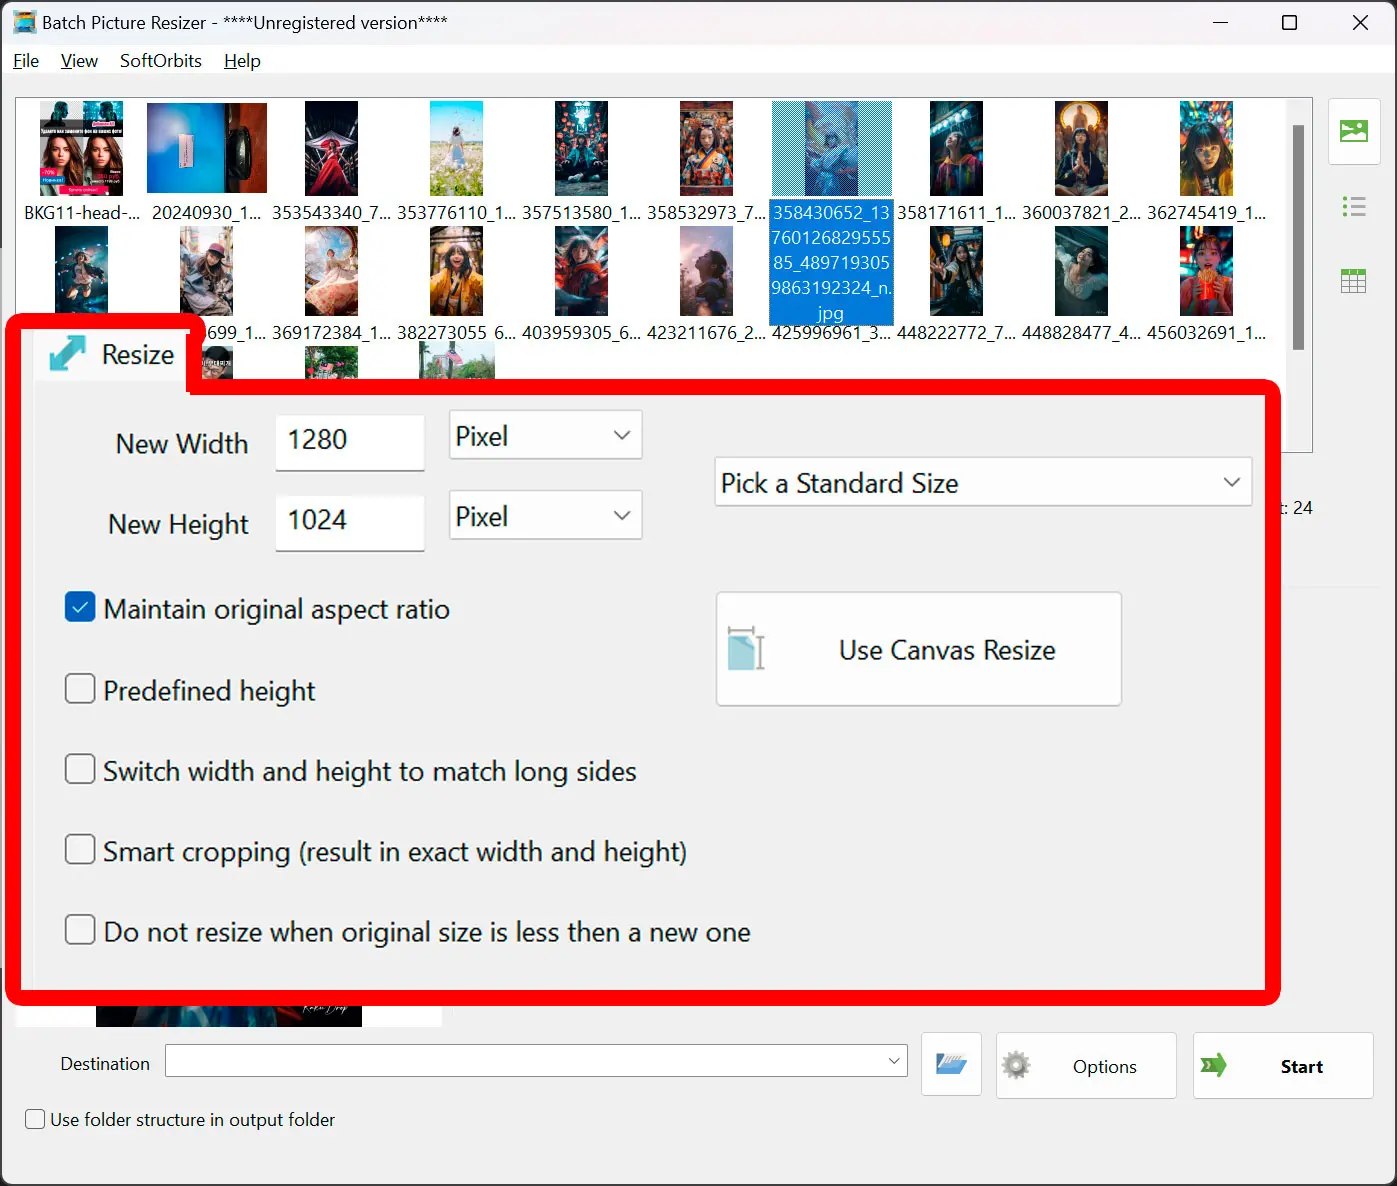The width and height of the screenshot is (1397, 1186).
Task: Select thumbnail 357513580_1 image
Action: [581, 148]
